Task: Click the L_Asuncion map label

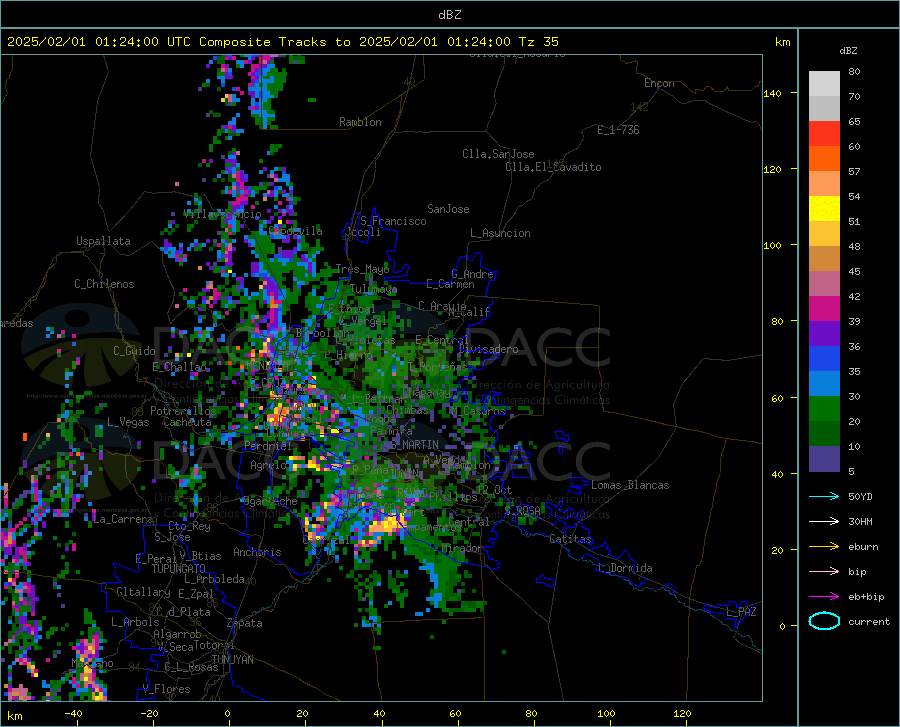Action: pyautogui.click(x=500, y=233)
